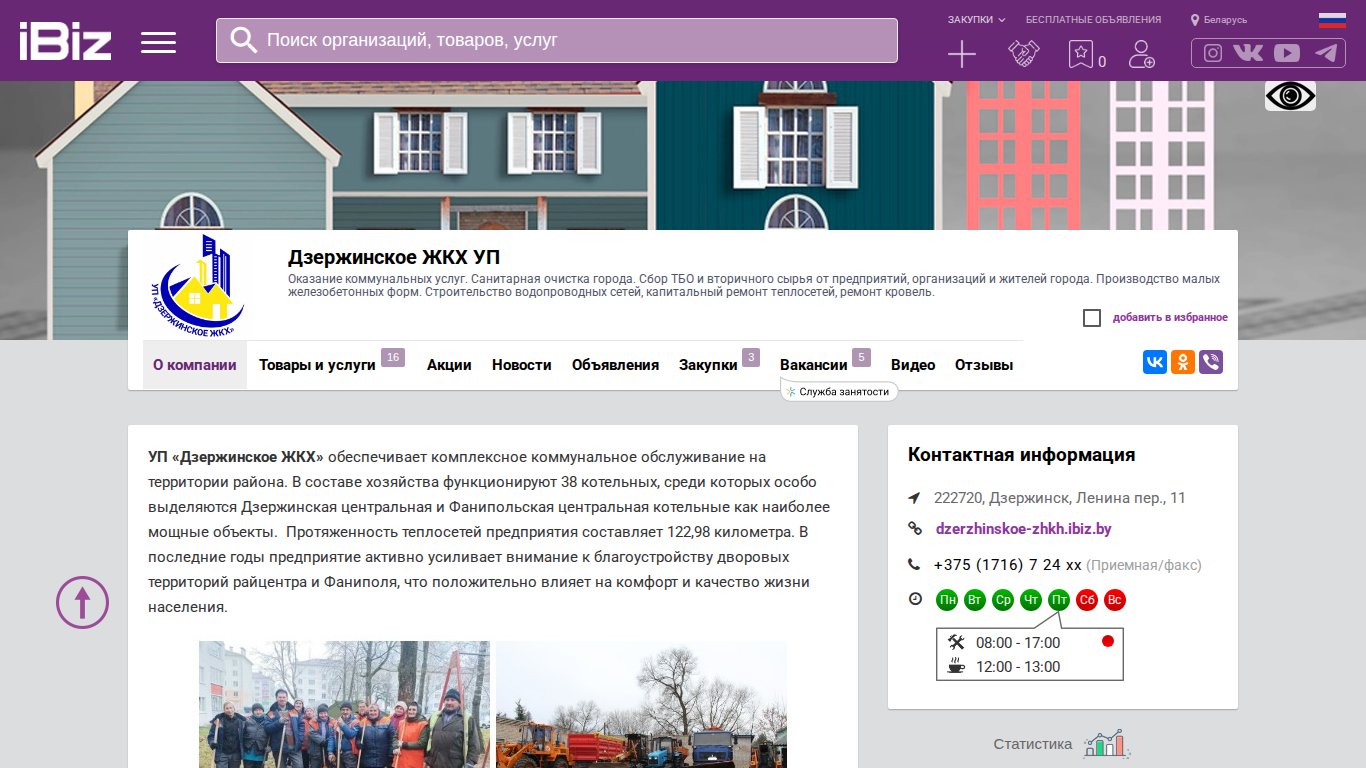Image resolution: width=1366 pixels, height=768 pixels.
Task: Click the plus icon to add a listing
Action: [961, 54]
